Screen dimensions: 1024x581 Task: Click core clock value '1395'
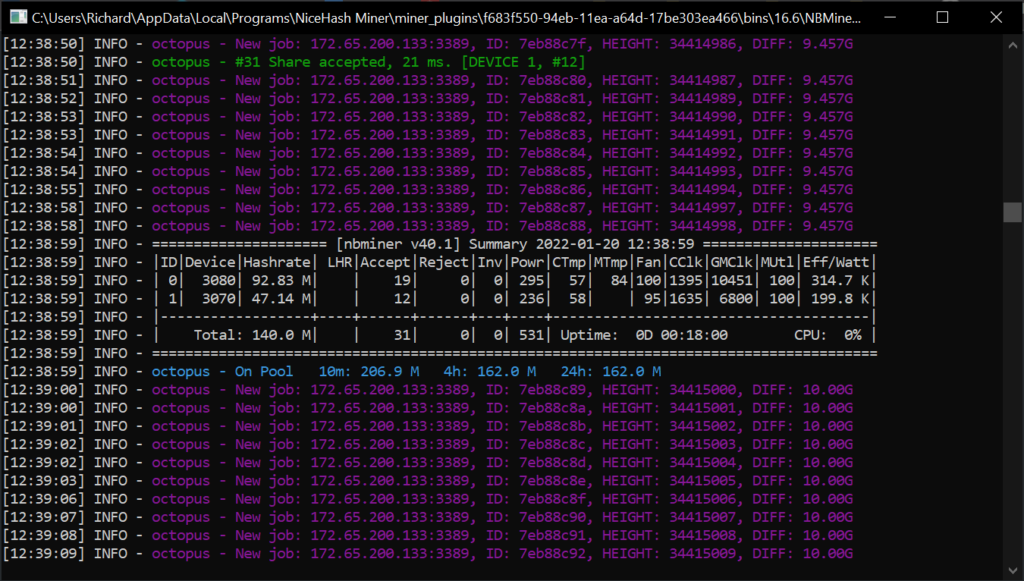click(686, 281)
